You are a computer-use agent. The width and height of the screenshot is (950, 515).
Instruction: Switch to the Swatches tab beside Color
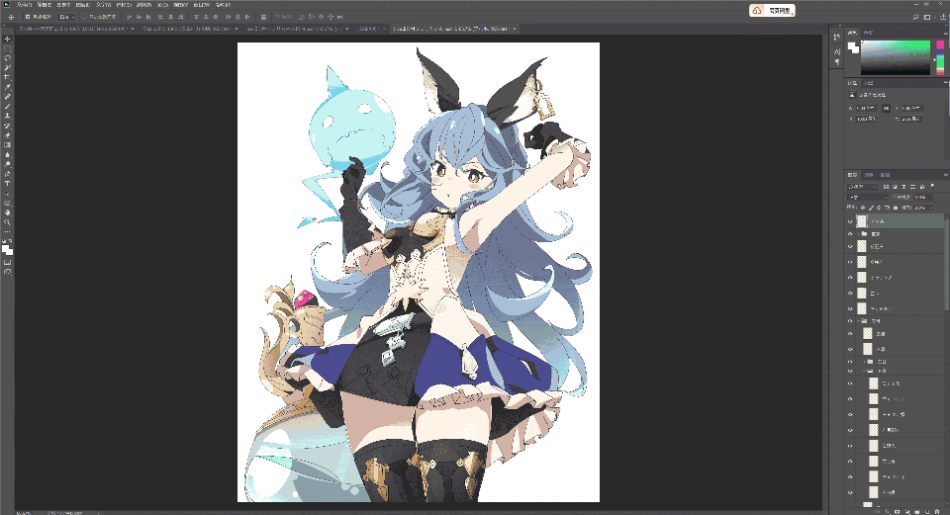(x=868, y=33)
